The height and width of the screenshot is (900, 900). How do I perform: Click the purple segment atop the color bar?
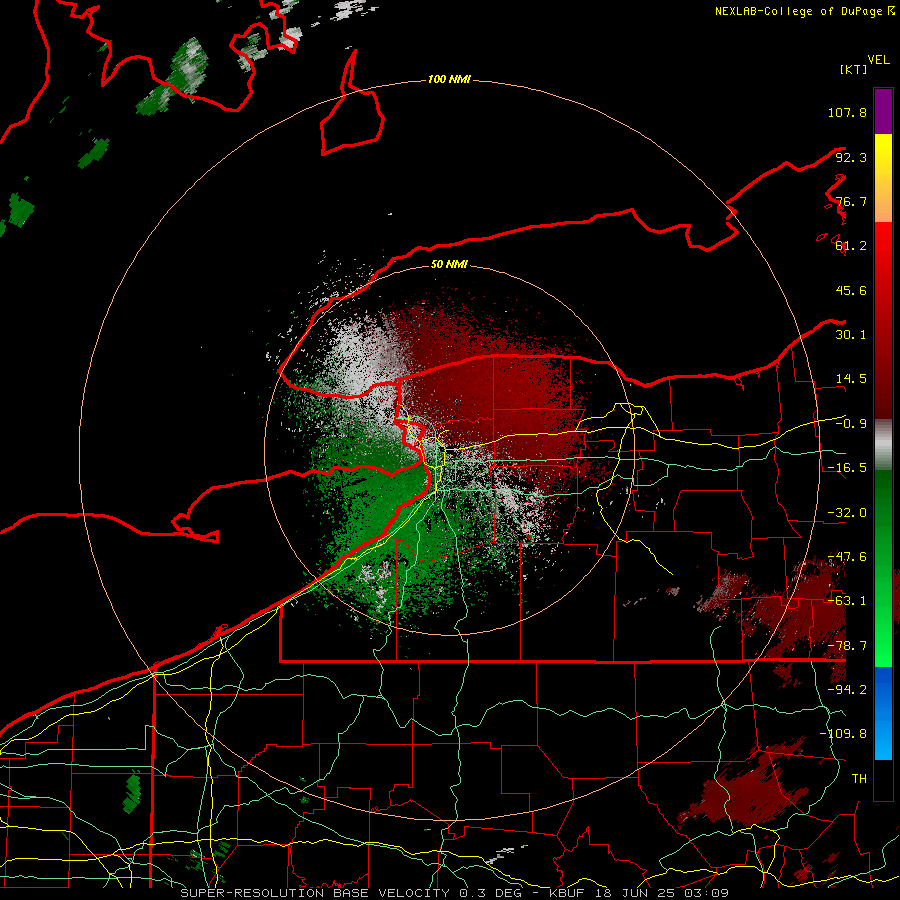[883, 111]
